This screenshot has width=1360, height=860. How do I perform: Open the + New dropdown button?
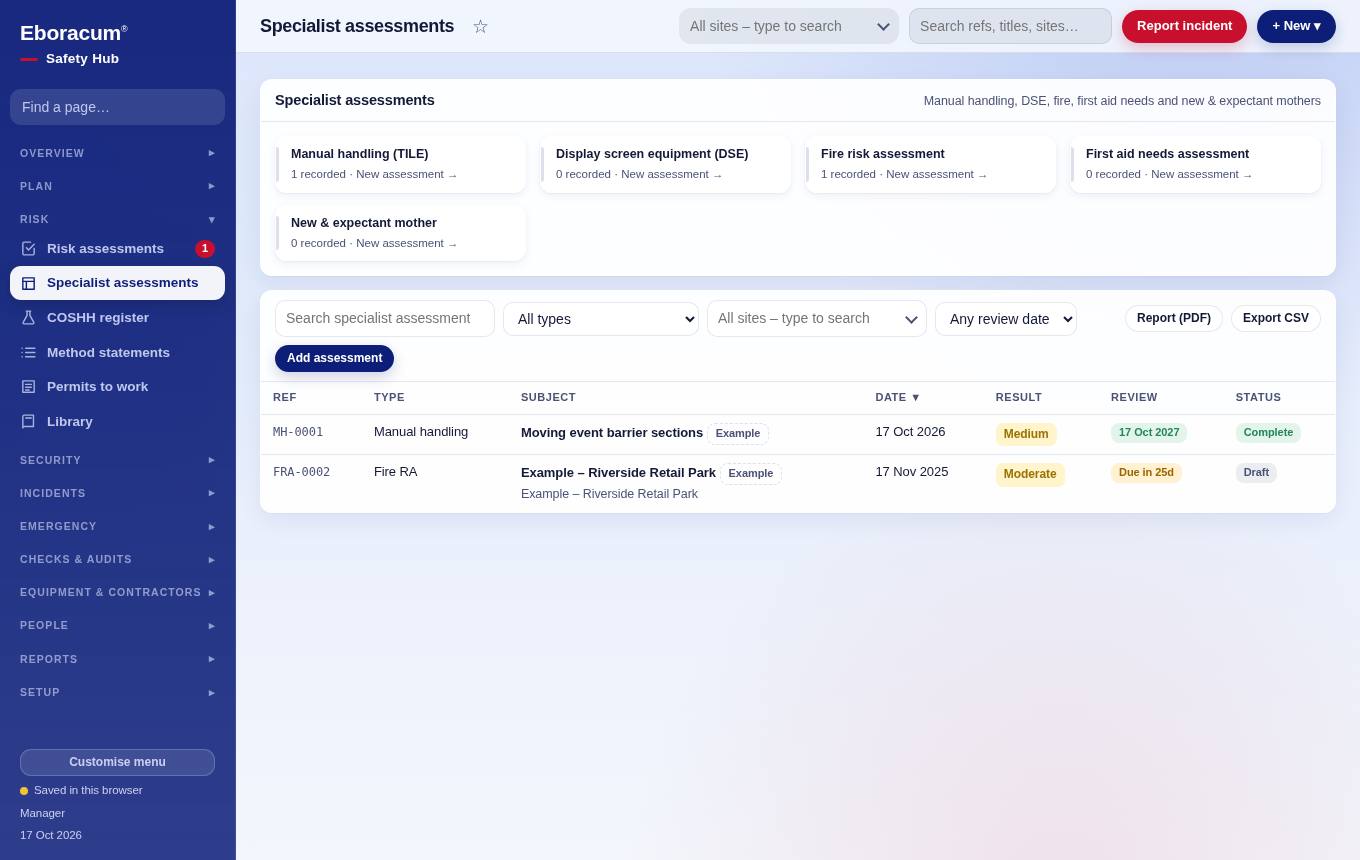coord(1296,26)
